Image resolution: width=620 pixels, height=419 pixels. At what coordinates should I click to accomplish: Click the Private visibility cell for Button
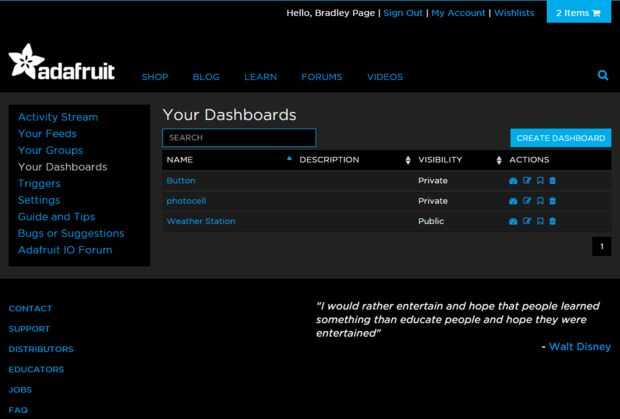point(433,180)
